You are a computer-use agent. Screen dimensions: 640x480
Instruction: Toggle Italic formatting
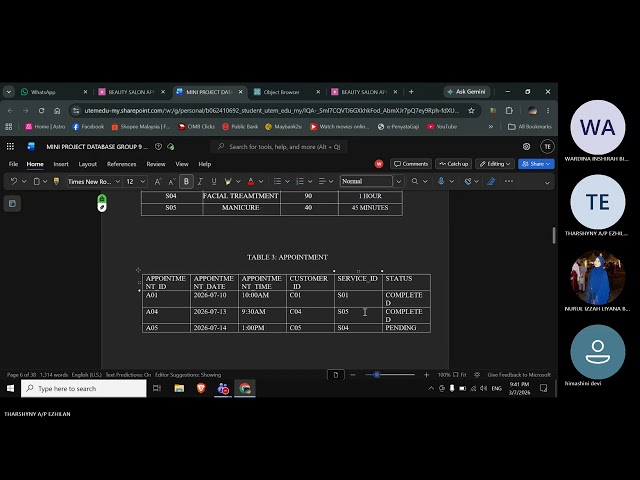click(200, 181)
